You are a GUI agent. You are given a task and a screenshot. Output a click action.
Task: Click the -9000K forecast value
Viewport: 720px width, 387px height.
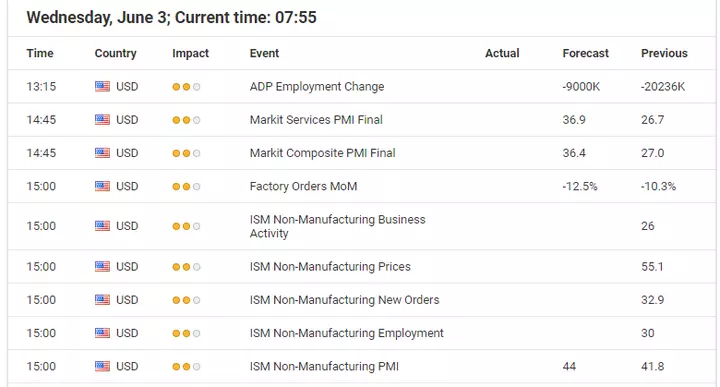[x=581, y=86]
